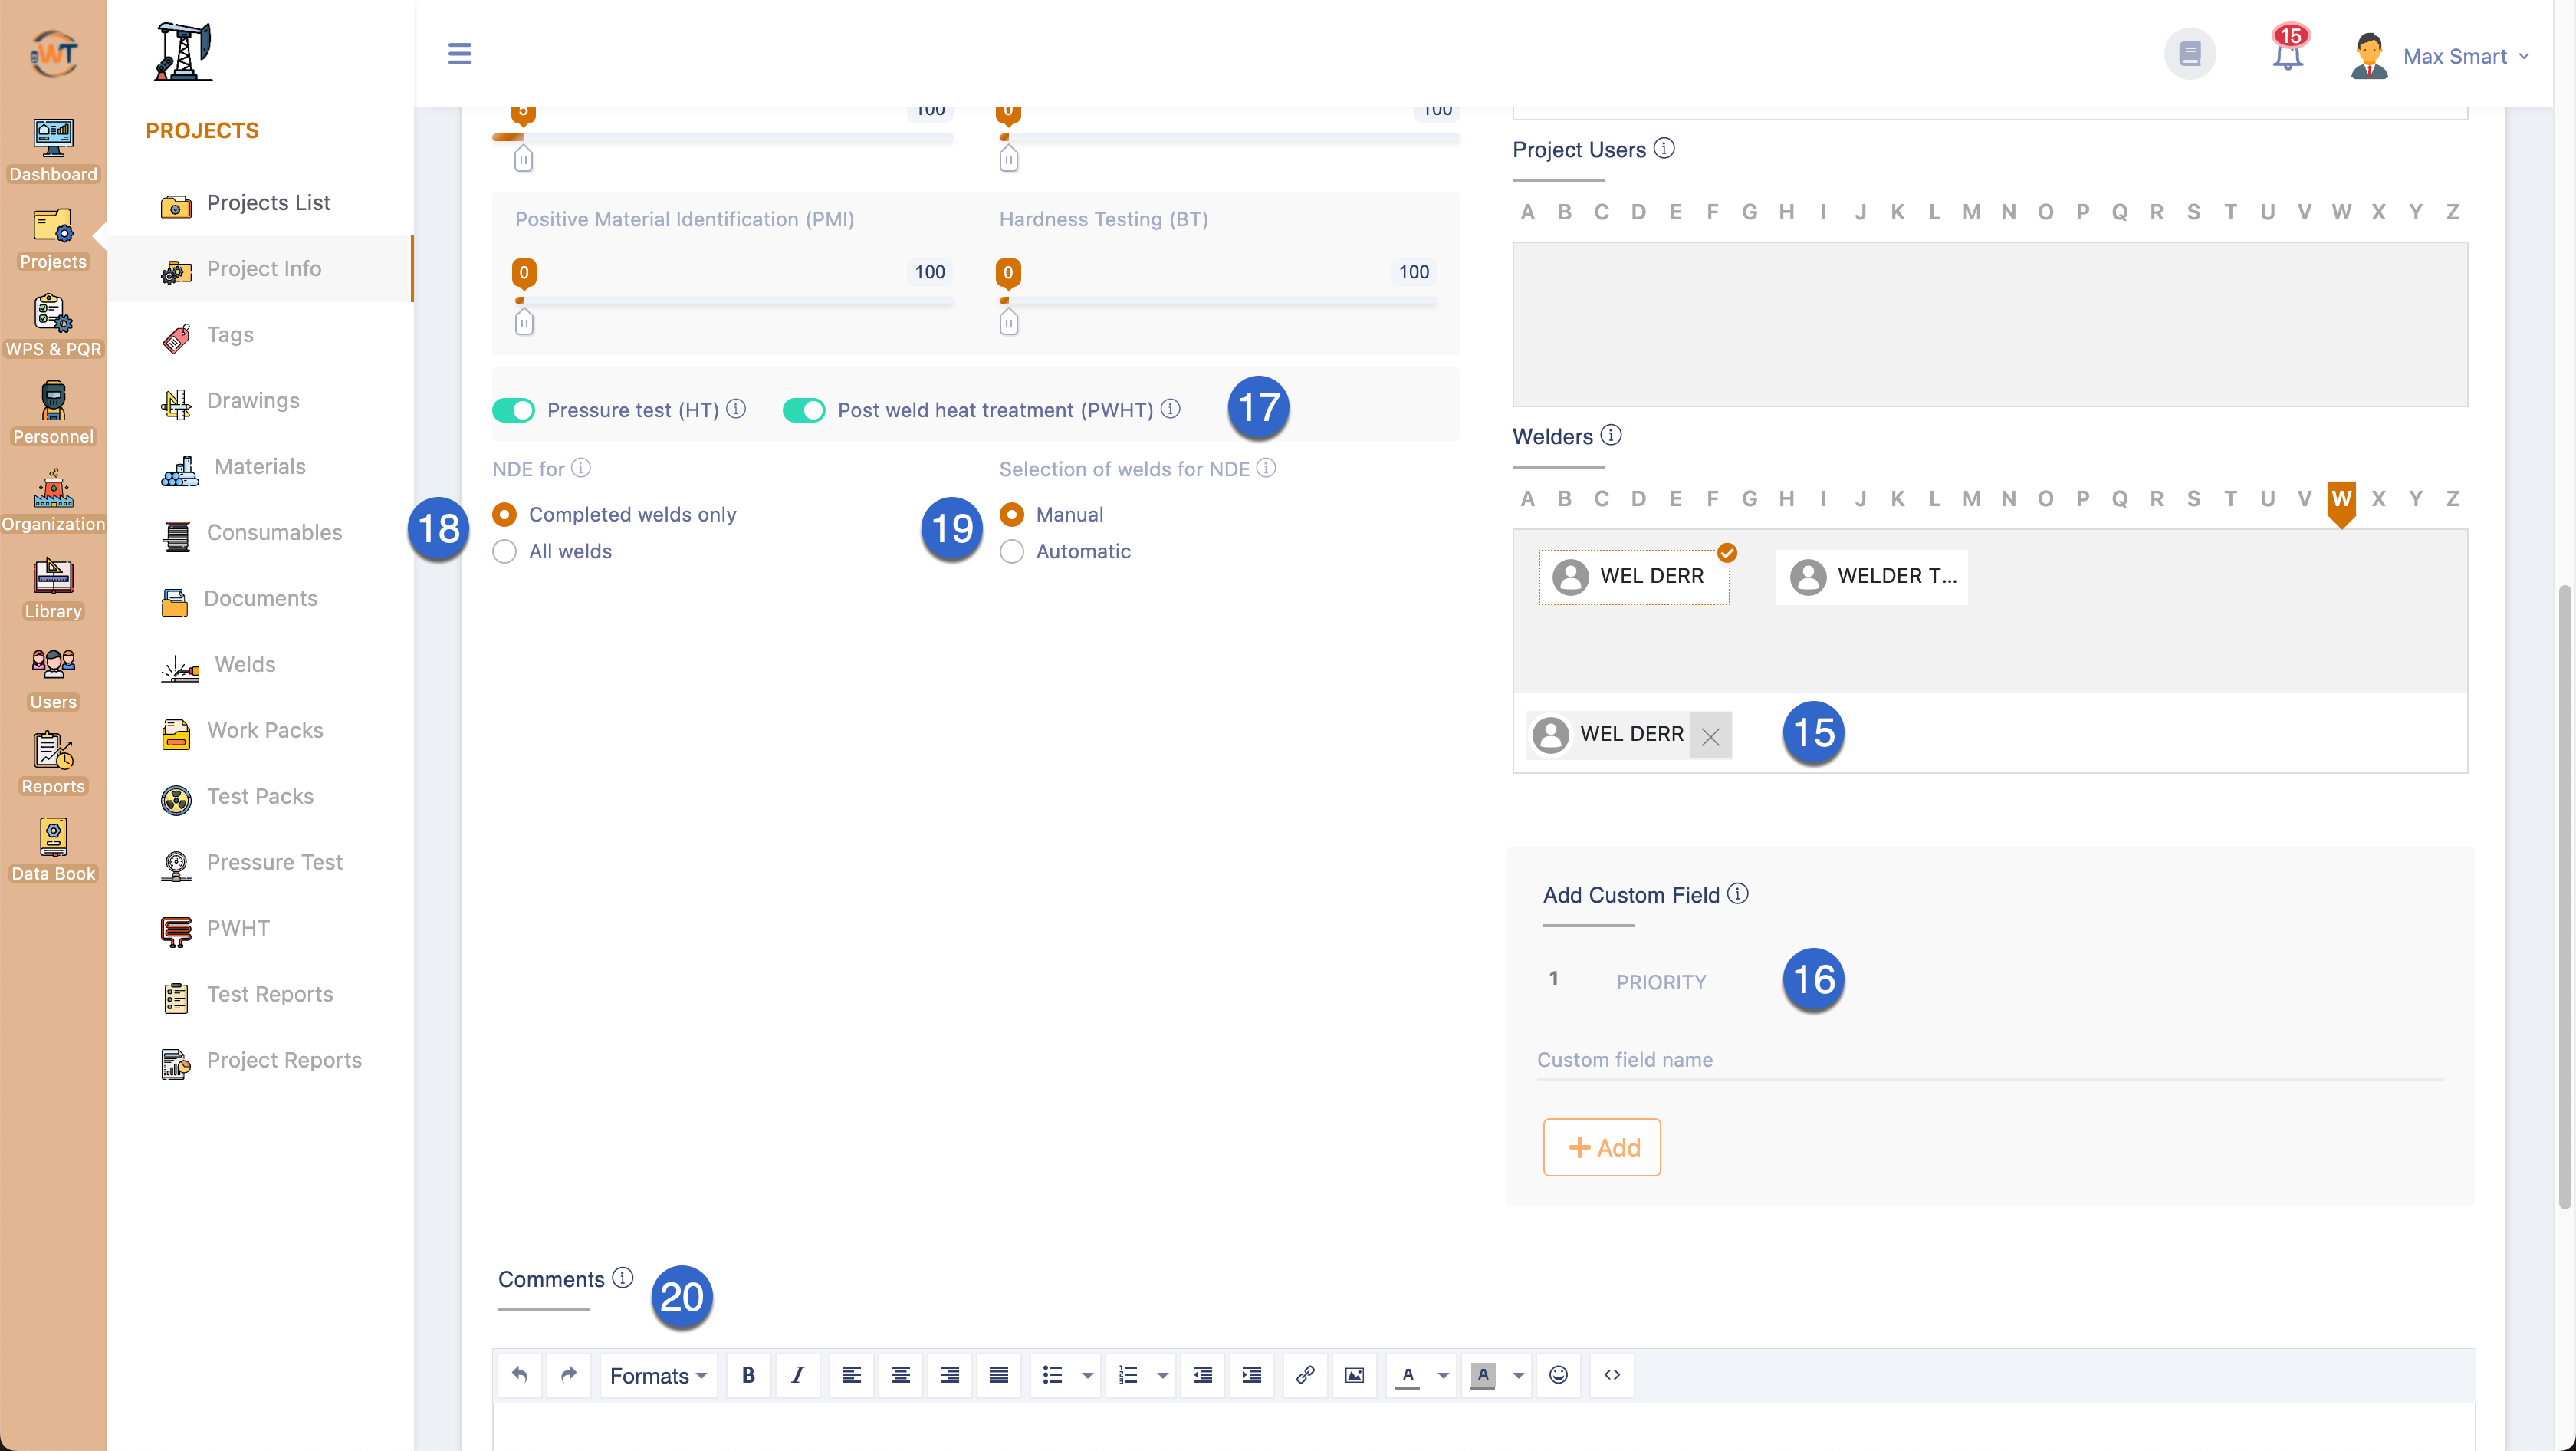Click the Custom field name input

(1989, 1059)
